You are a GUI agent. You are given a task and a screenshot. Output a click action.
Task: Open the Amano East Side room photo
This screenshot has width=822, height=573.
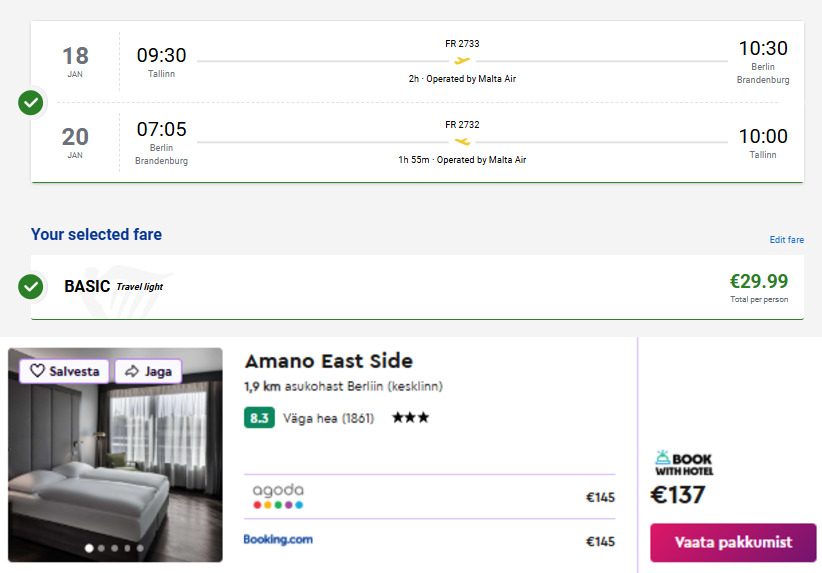click(115, 455)
